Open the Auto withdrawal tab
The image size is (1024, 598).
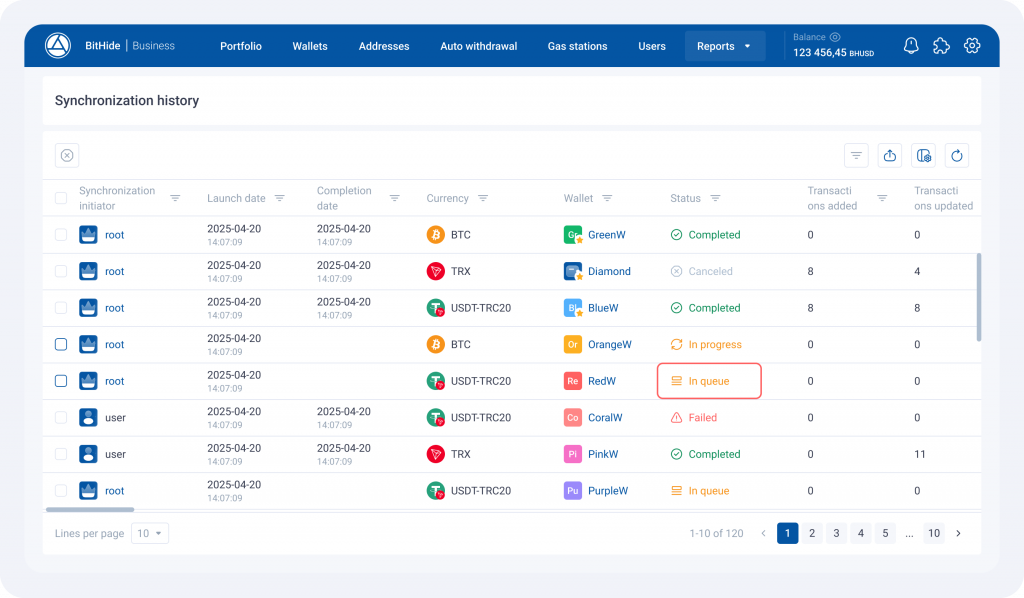(x=479, y=46)
